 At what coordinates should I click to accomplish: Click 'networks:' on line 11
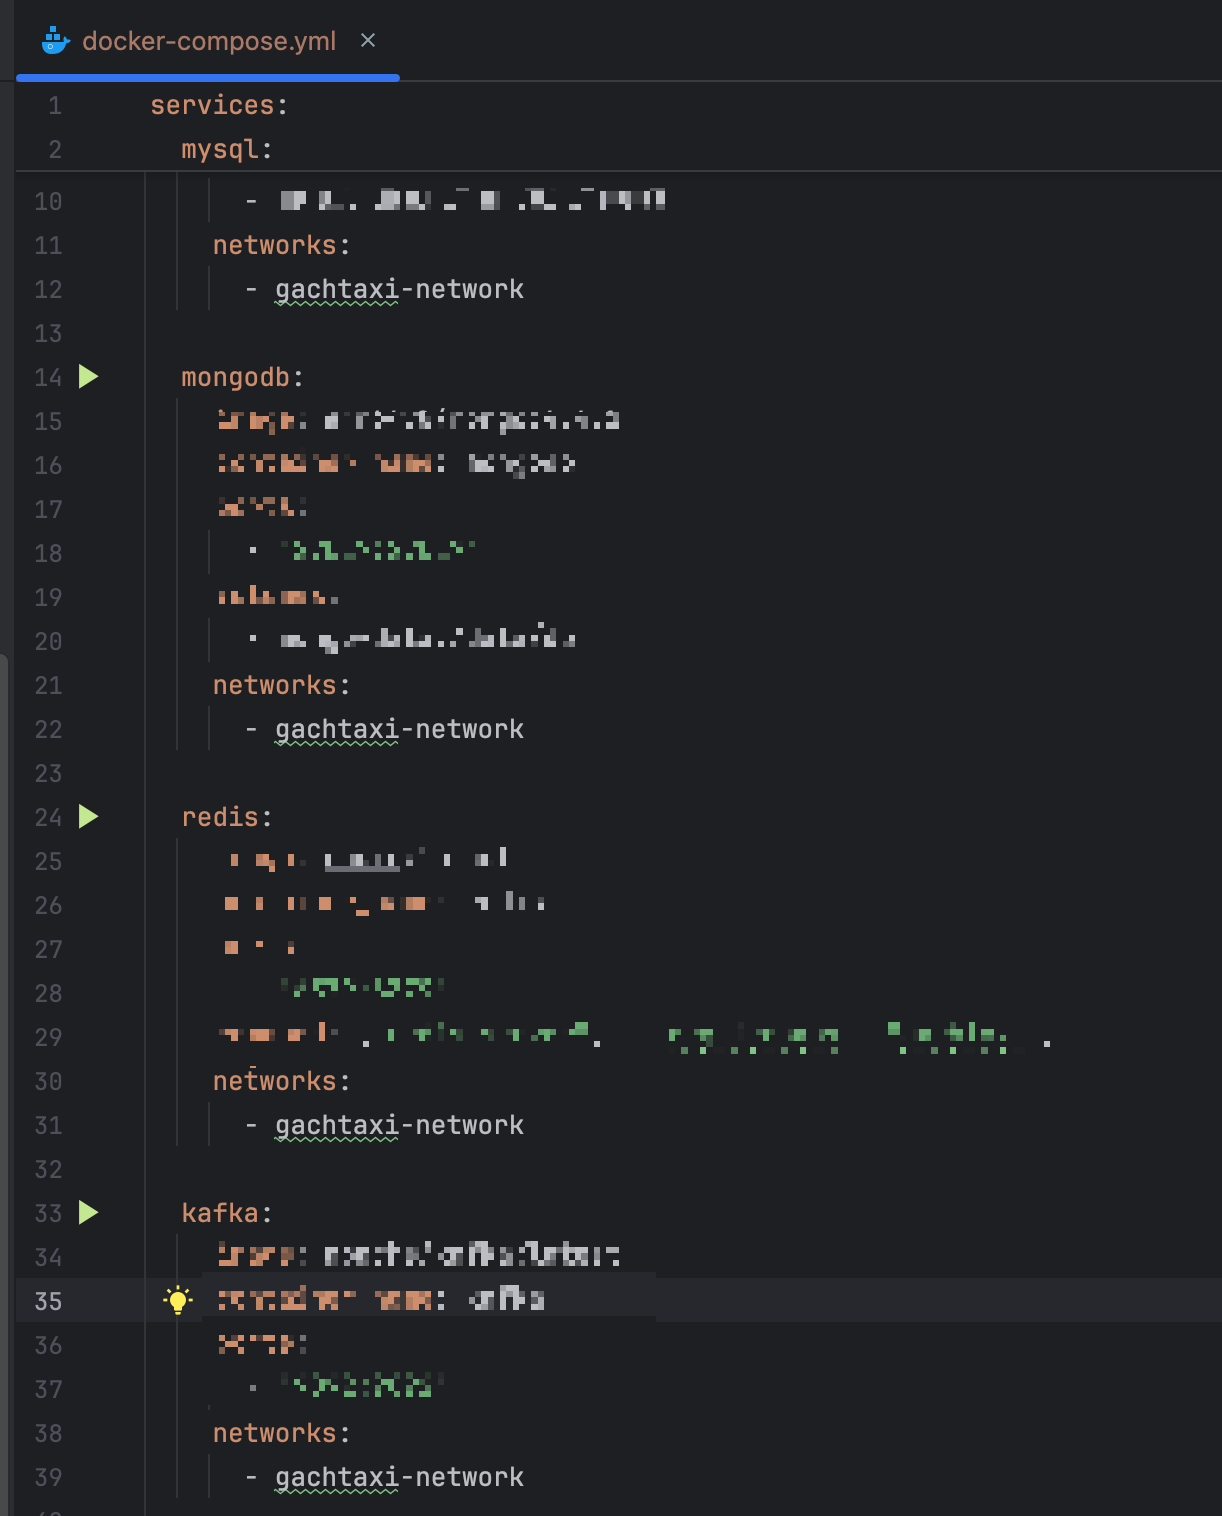pos(282,245)
